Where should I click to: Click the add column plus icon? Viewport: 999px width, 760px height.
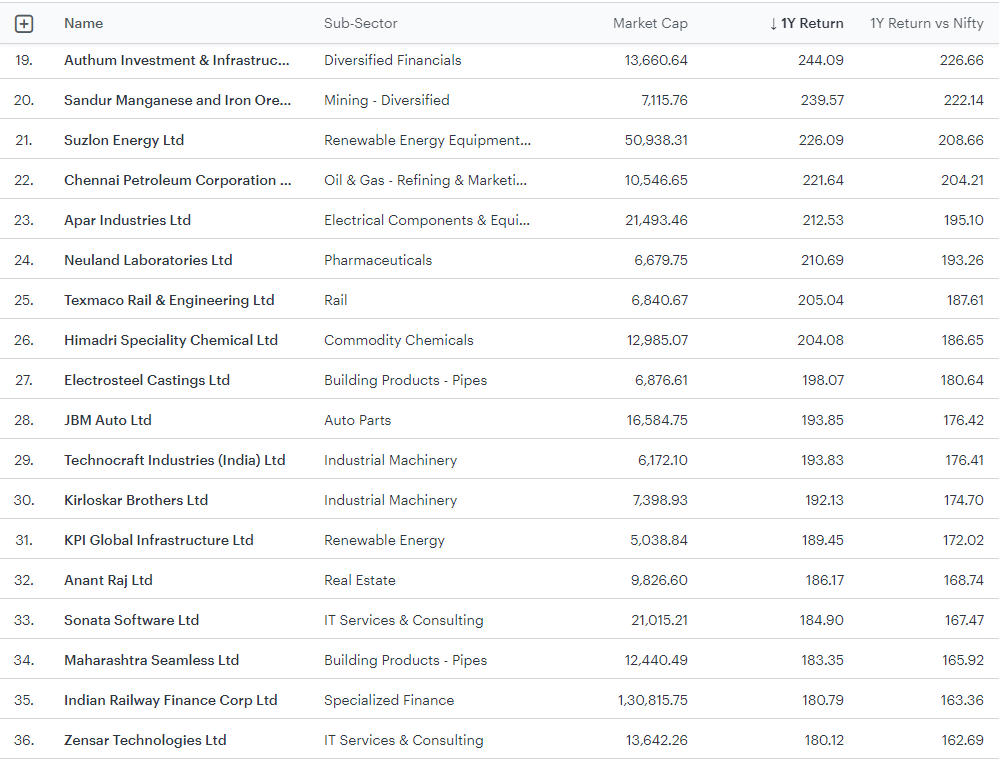click(24, 24)
